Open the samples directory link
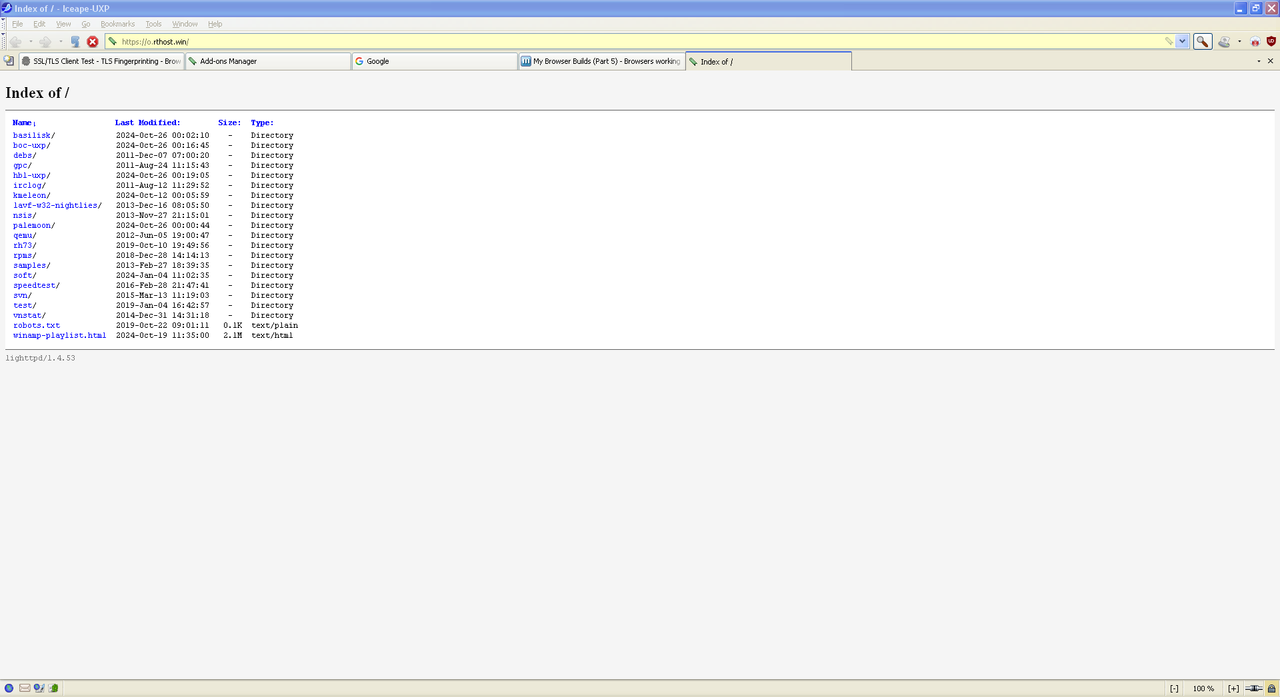 click(29, 265)
